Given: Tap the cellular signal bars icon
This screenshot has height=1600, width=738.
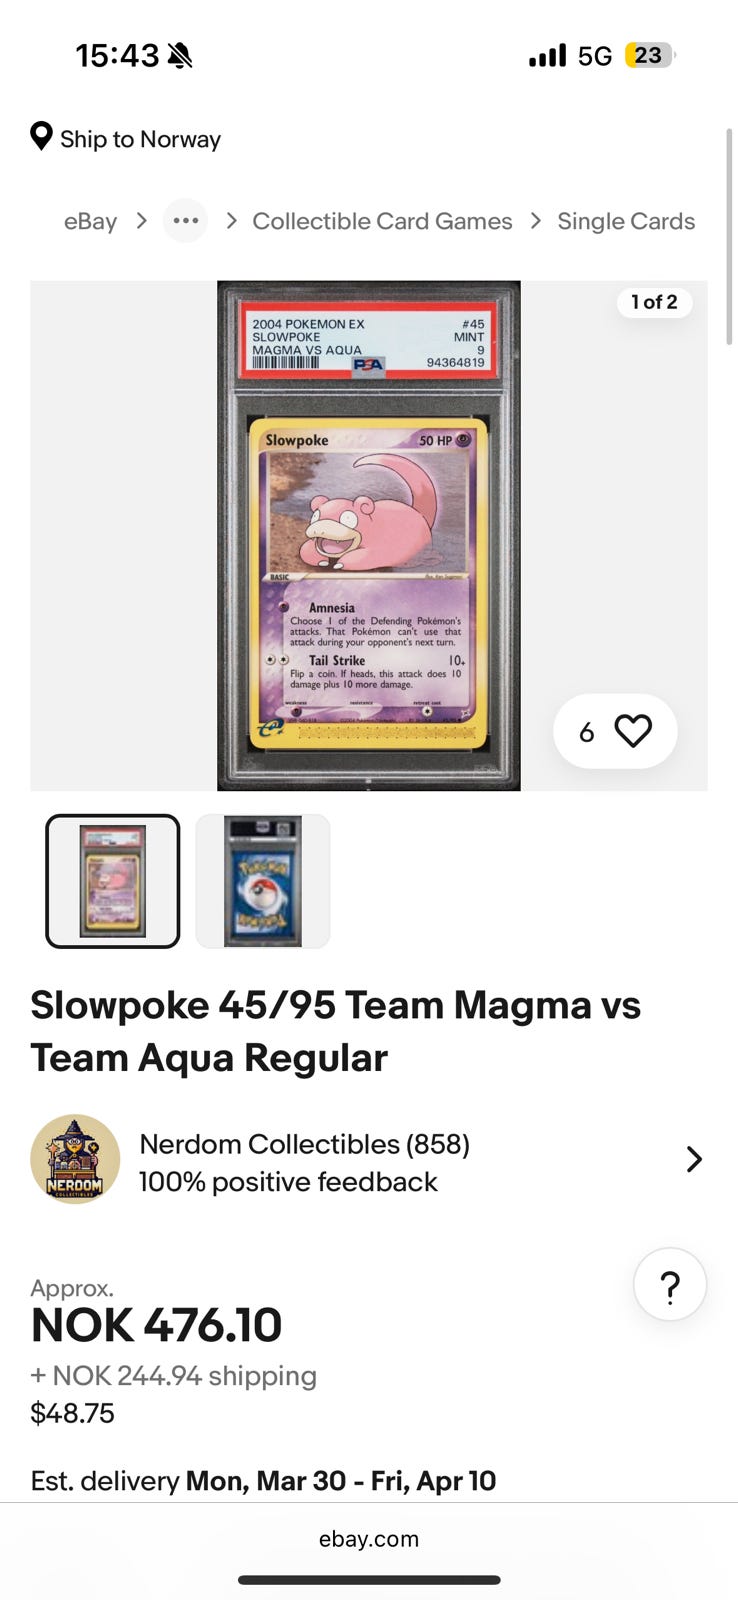Looking at the screenshot, I should [x=547, y=55].
